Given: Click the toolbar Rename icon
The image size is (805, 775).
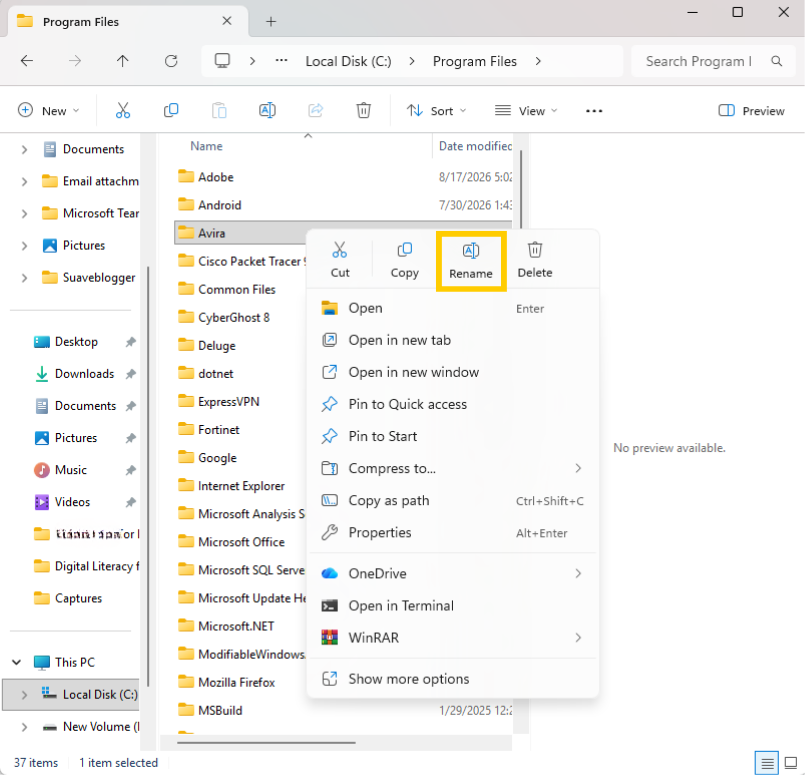Looking at the screenshot, I should (267, 110).
